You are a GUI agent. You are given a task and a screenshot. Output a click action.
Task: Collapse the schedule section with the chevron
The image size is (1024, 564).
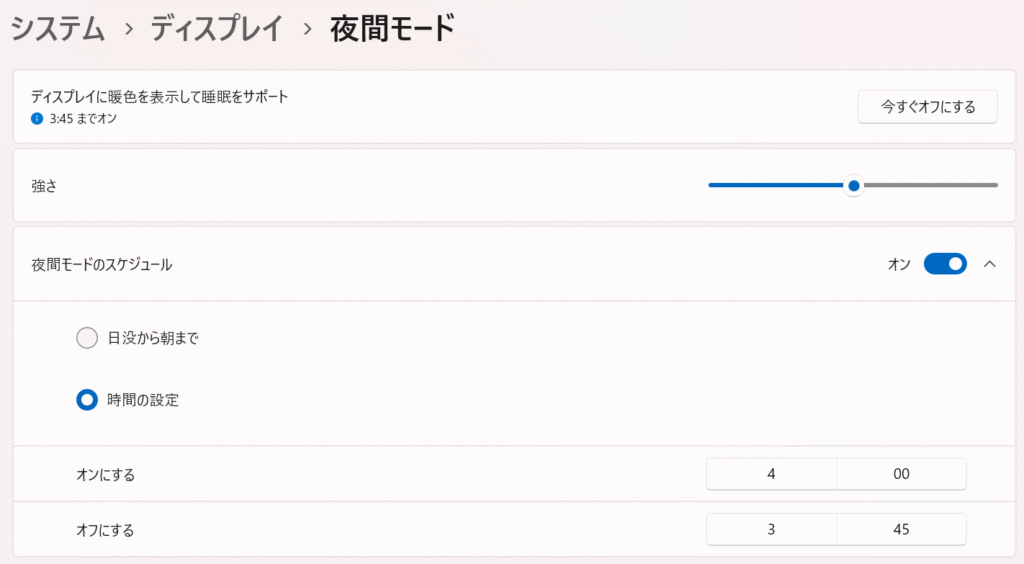point(990,264)
